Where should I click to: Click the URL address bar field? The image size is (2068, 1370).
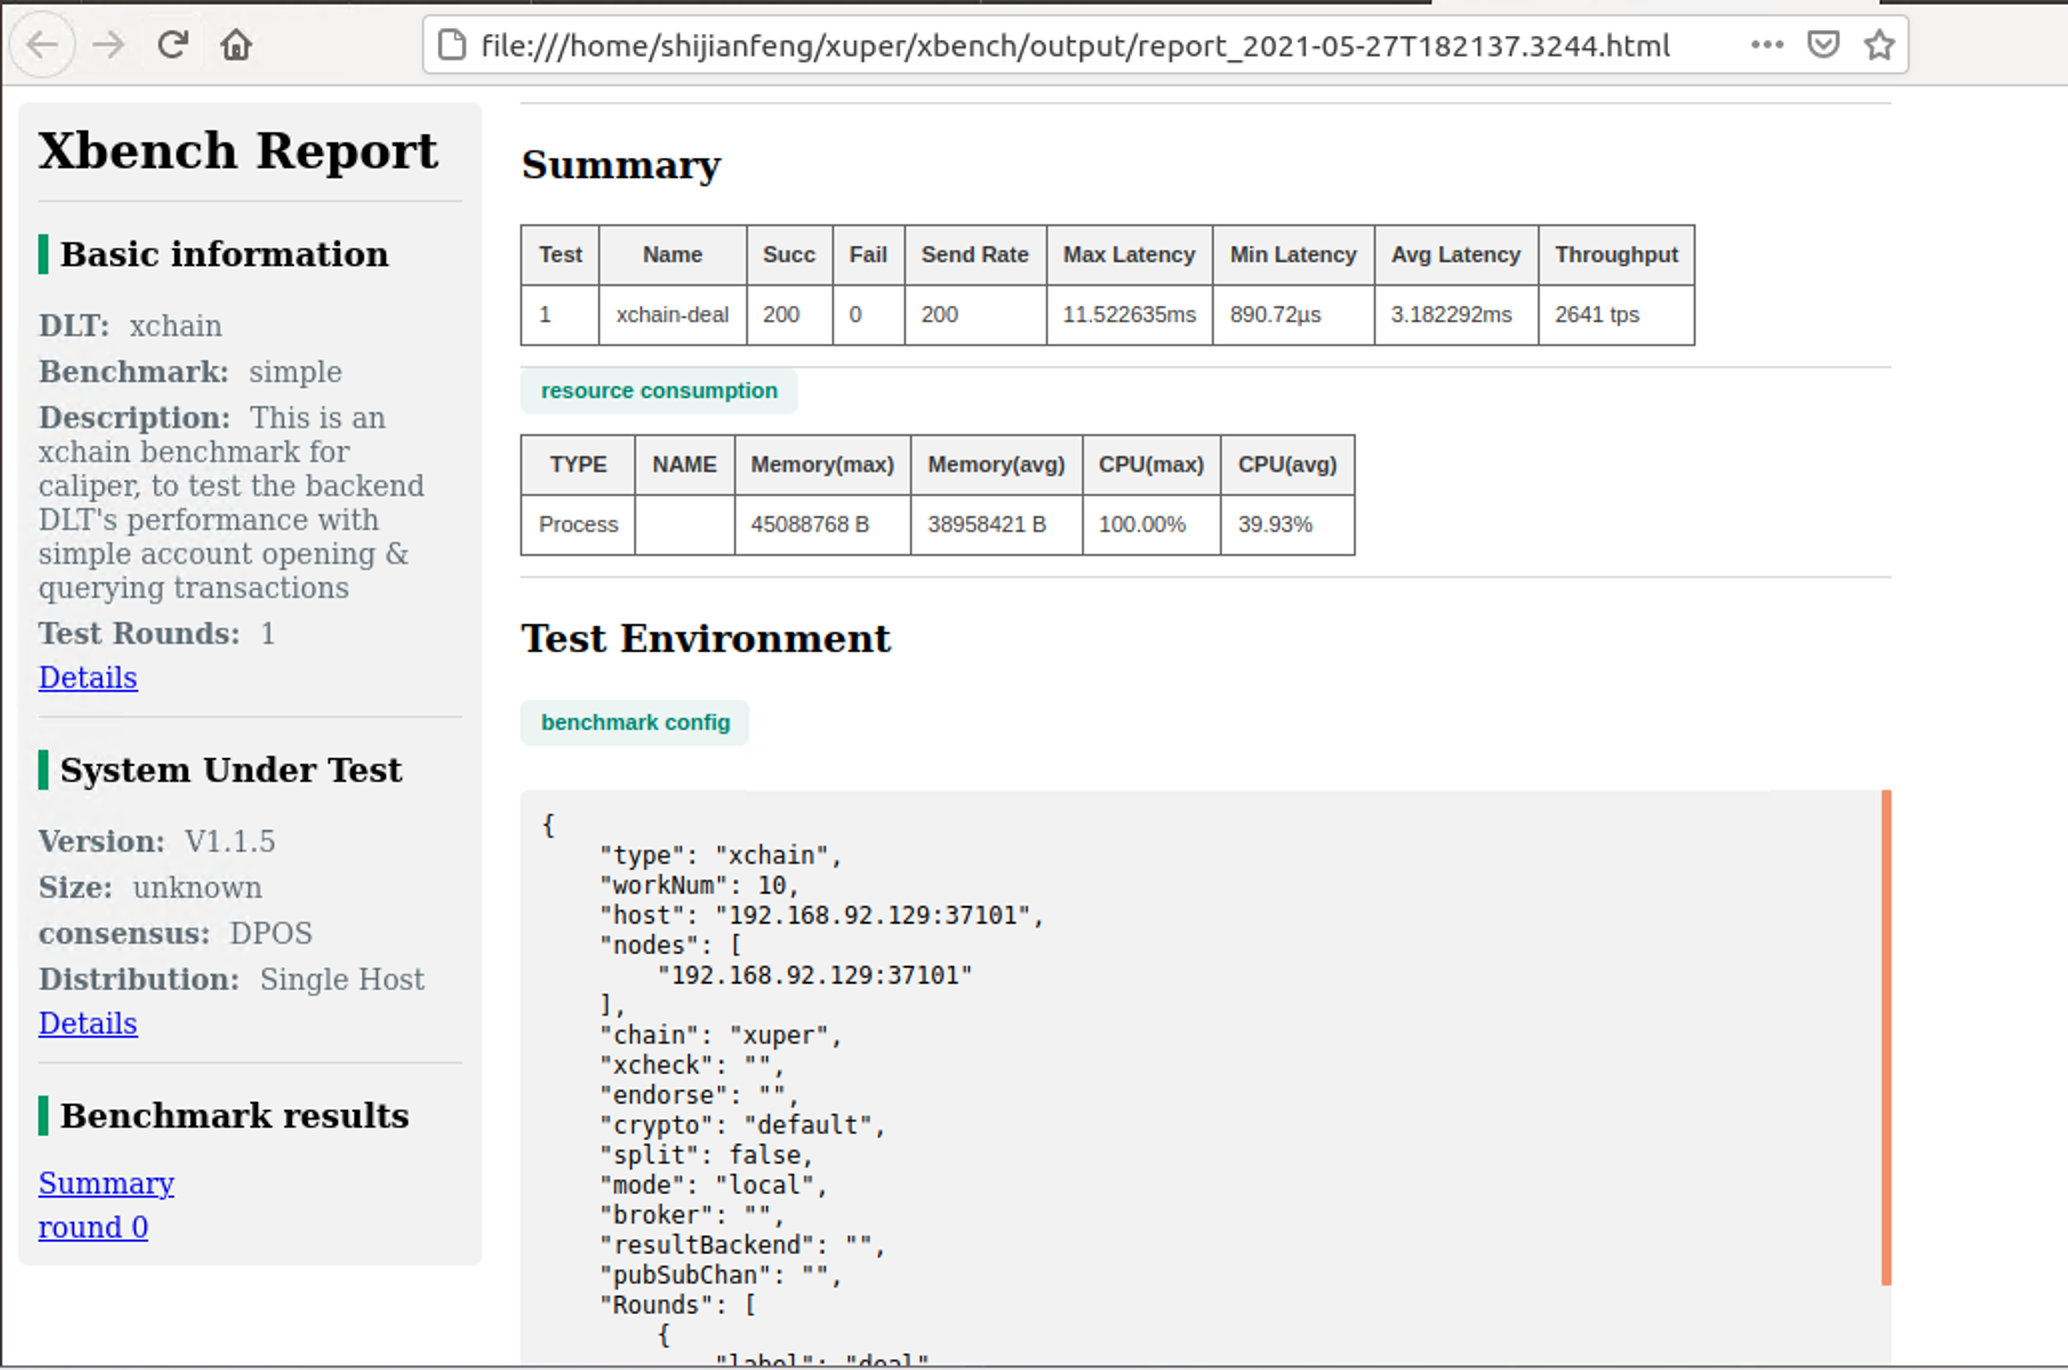1075,45
